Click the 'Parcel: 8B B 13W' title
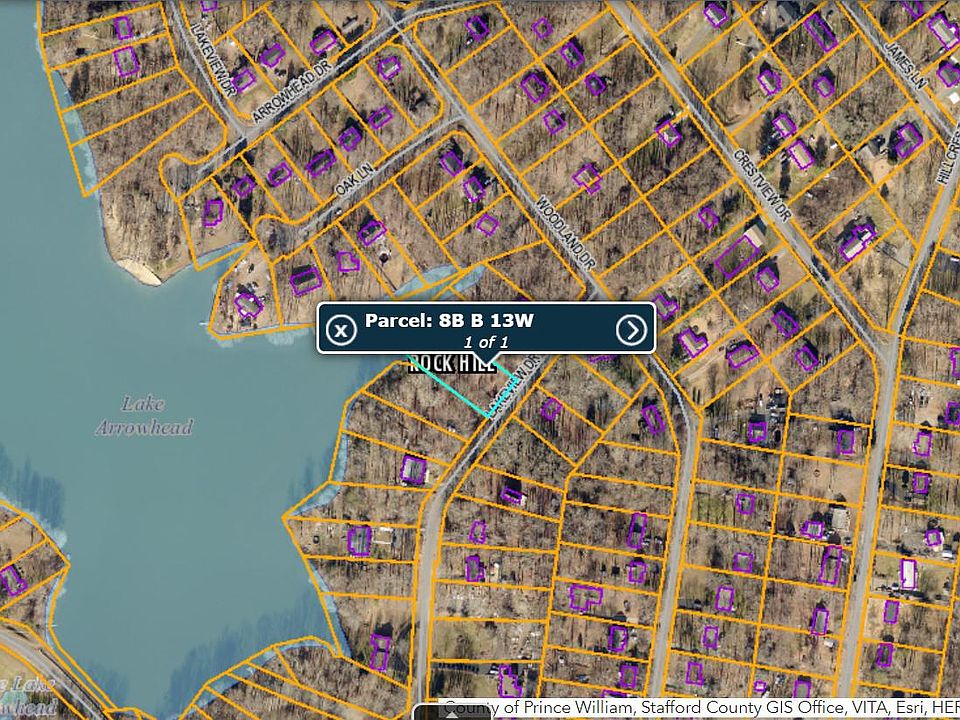 click(449, 320)
